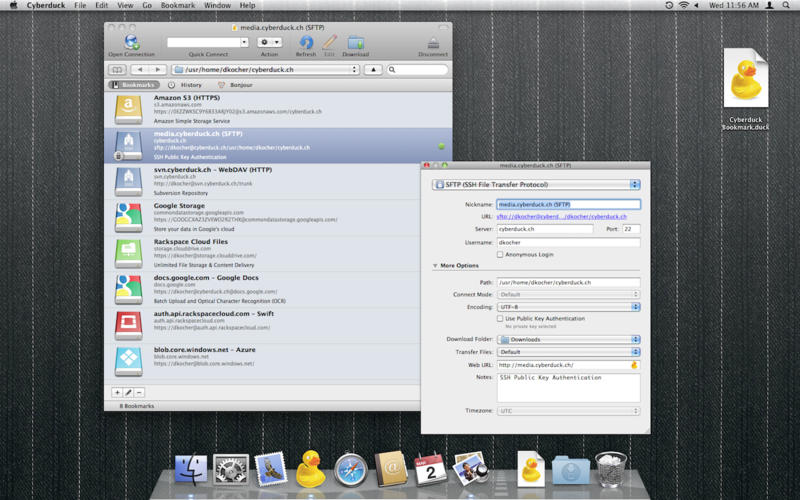Open the SFTP protocol dropdown
800x500 pixels.
coord(536,184)
